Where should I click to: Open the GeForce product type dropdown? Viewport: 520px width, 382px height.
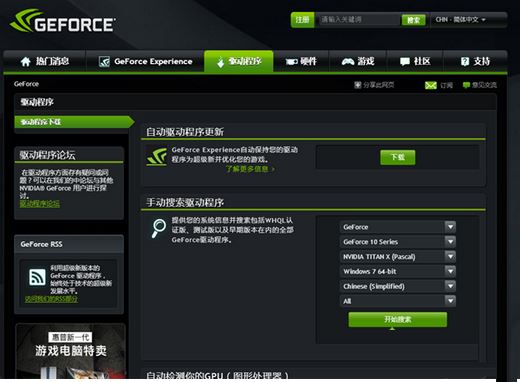398,227
